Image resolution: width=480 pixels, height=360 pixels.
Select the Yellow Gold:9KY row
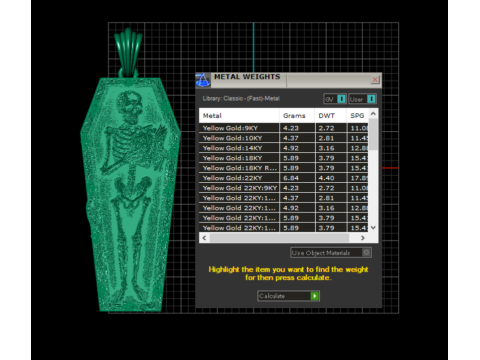[284, 128]
